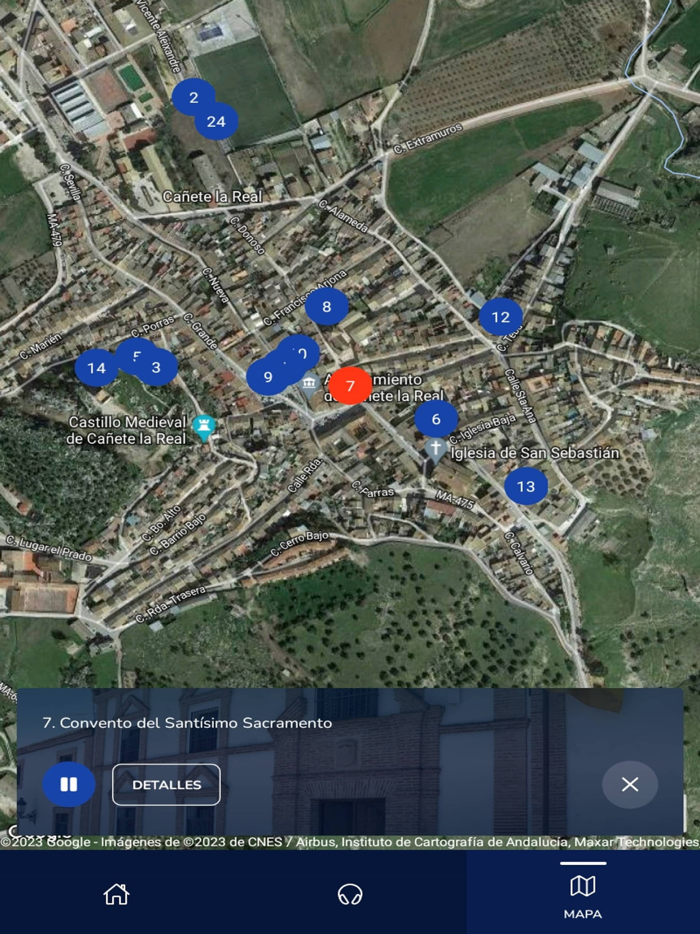Select map marker number 24
The width and height of the screenshot is (700, 934).
click(216, 122)
